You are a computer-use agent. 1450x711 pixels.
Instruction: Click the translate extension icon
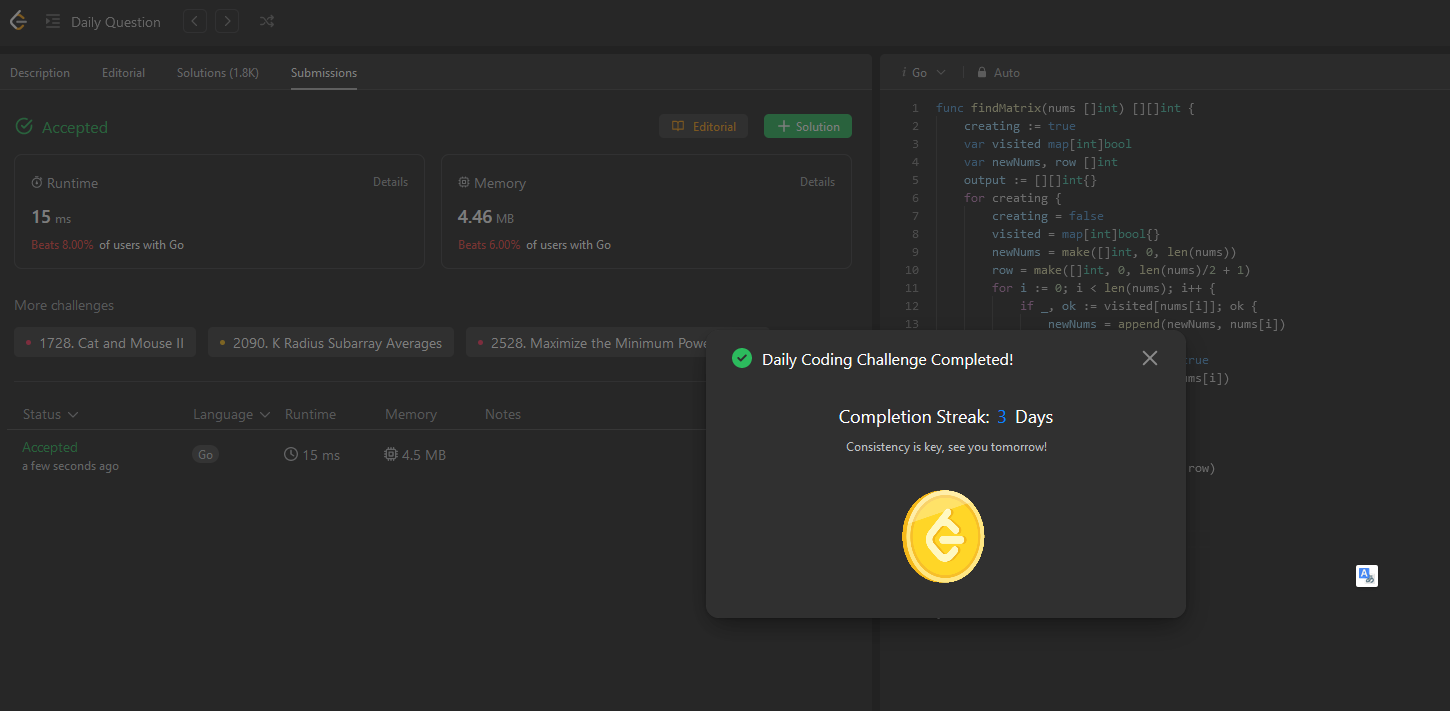click(1367, 576)
